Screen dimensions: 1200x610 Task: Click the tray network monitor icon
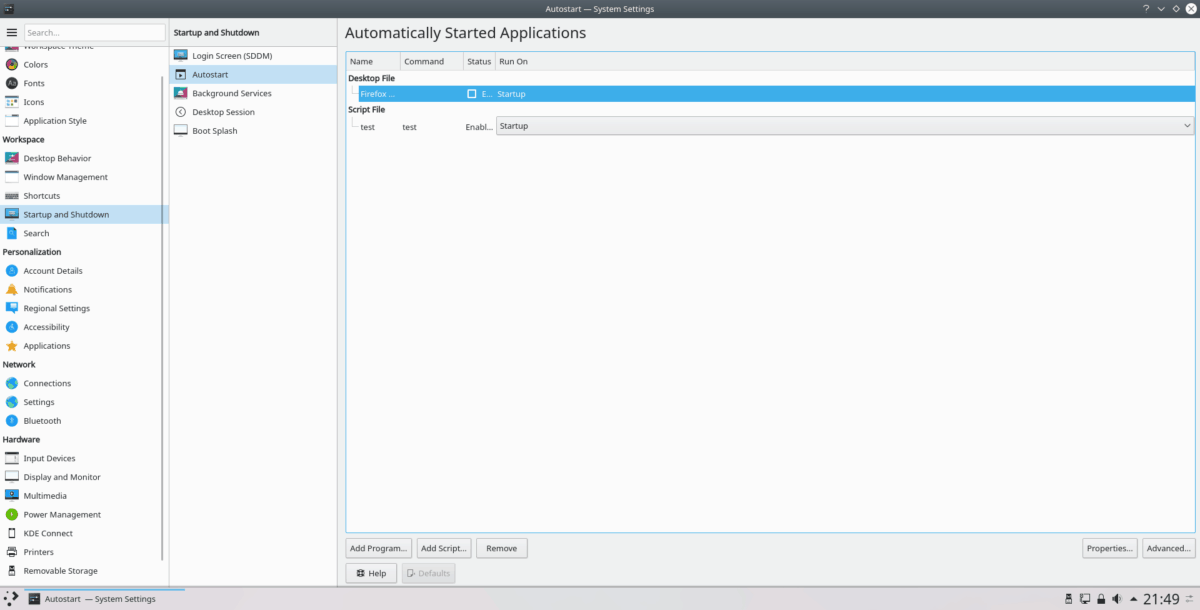point(1084,599)
